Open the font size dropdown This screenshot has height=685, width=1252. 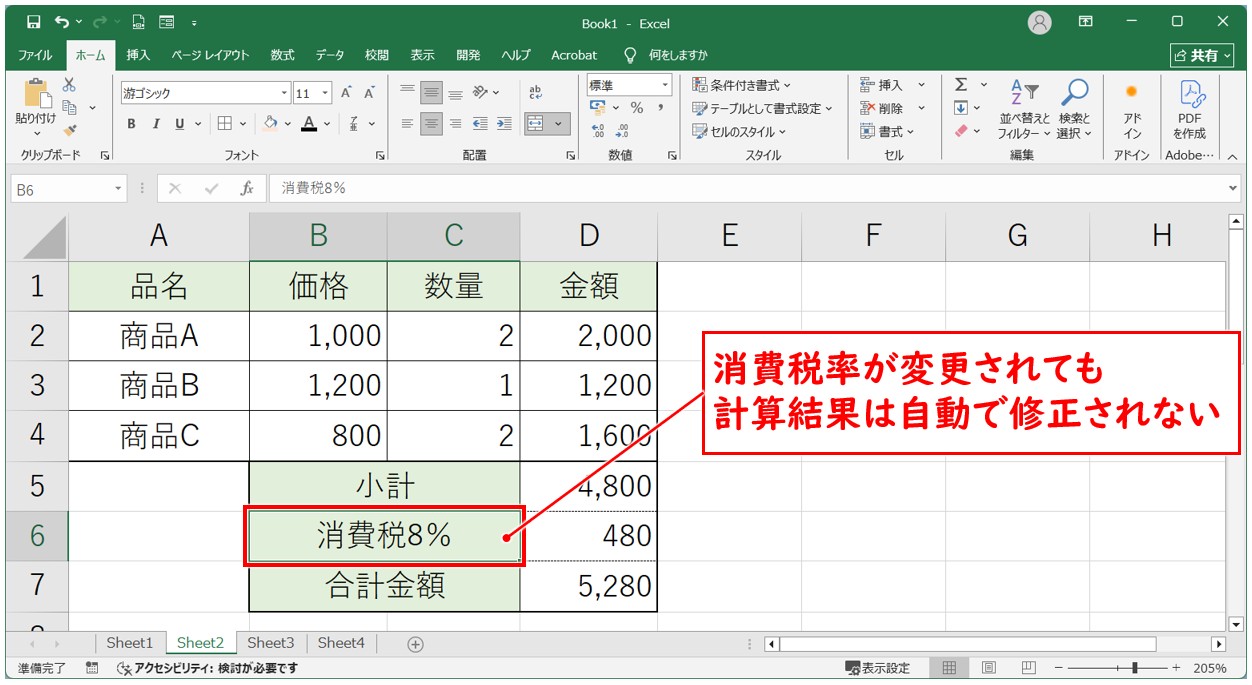click(327, 93)
